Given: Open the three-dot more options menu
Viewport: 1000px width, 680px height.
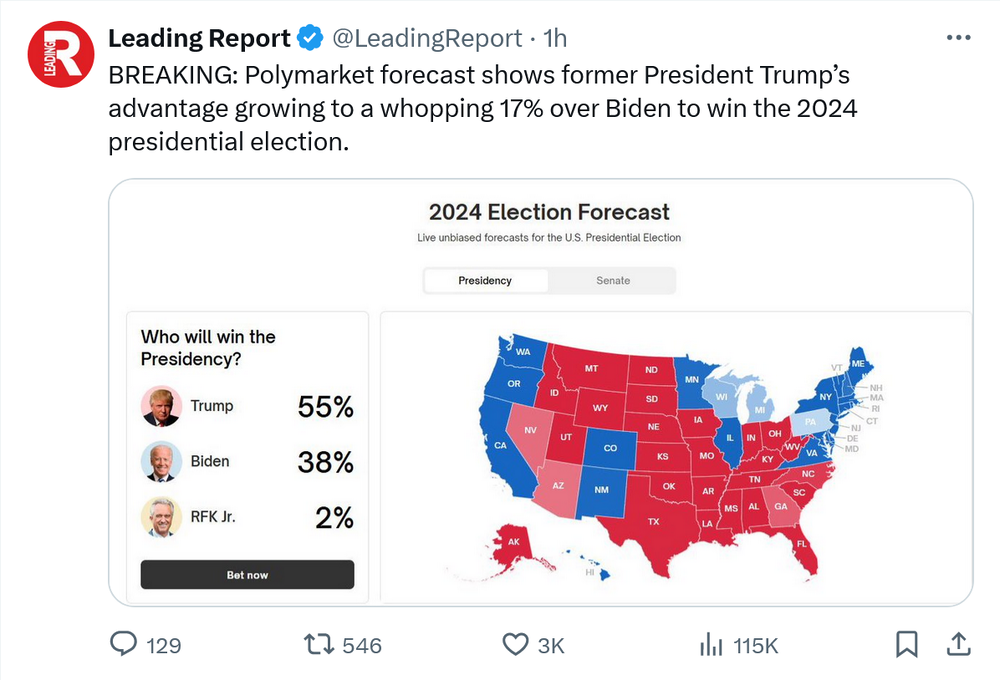Looking at the screenshot, I should 958,38.
